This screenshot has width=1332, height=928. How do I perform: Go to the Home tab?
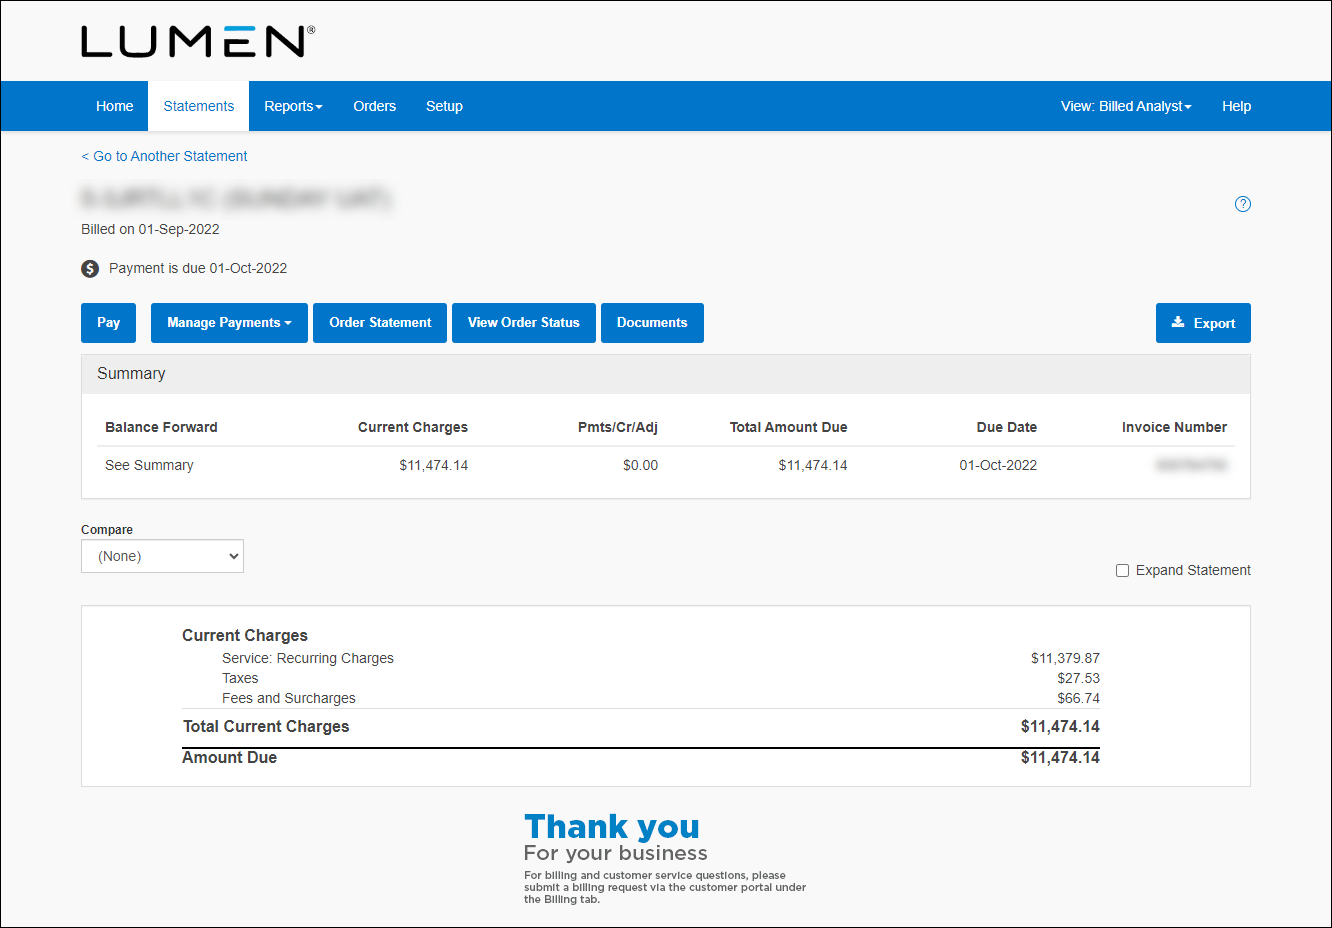coord(115,106)
